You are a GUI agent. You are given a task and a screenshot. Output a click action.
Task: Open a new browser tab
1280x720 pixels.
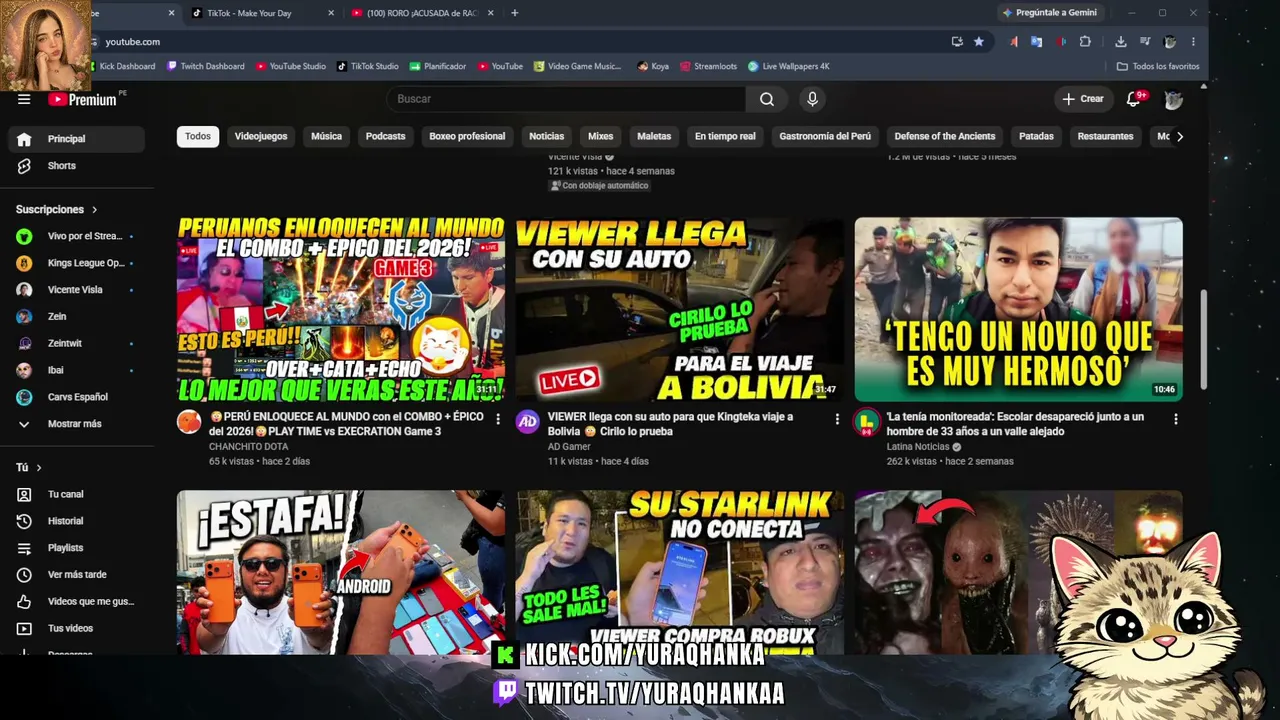point(515,13)
